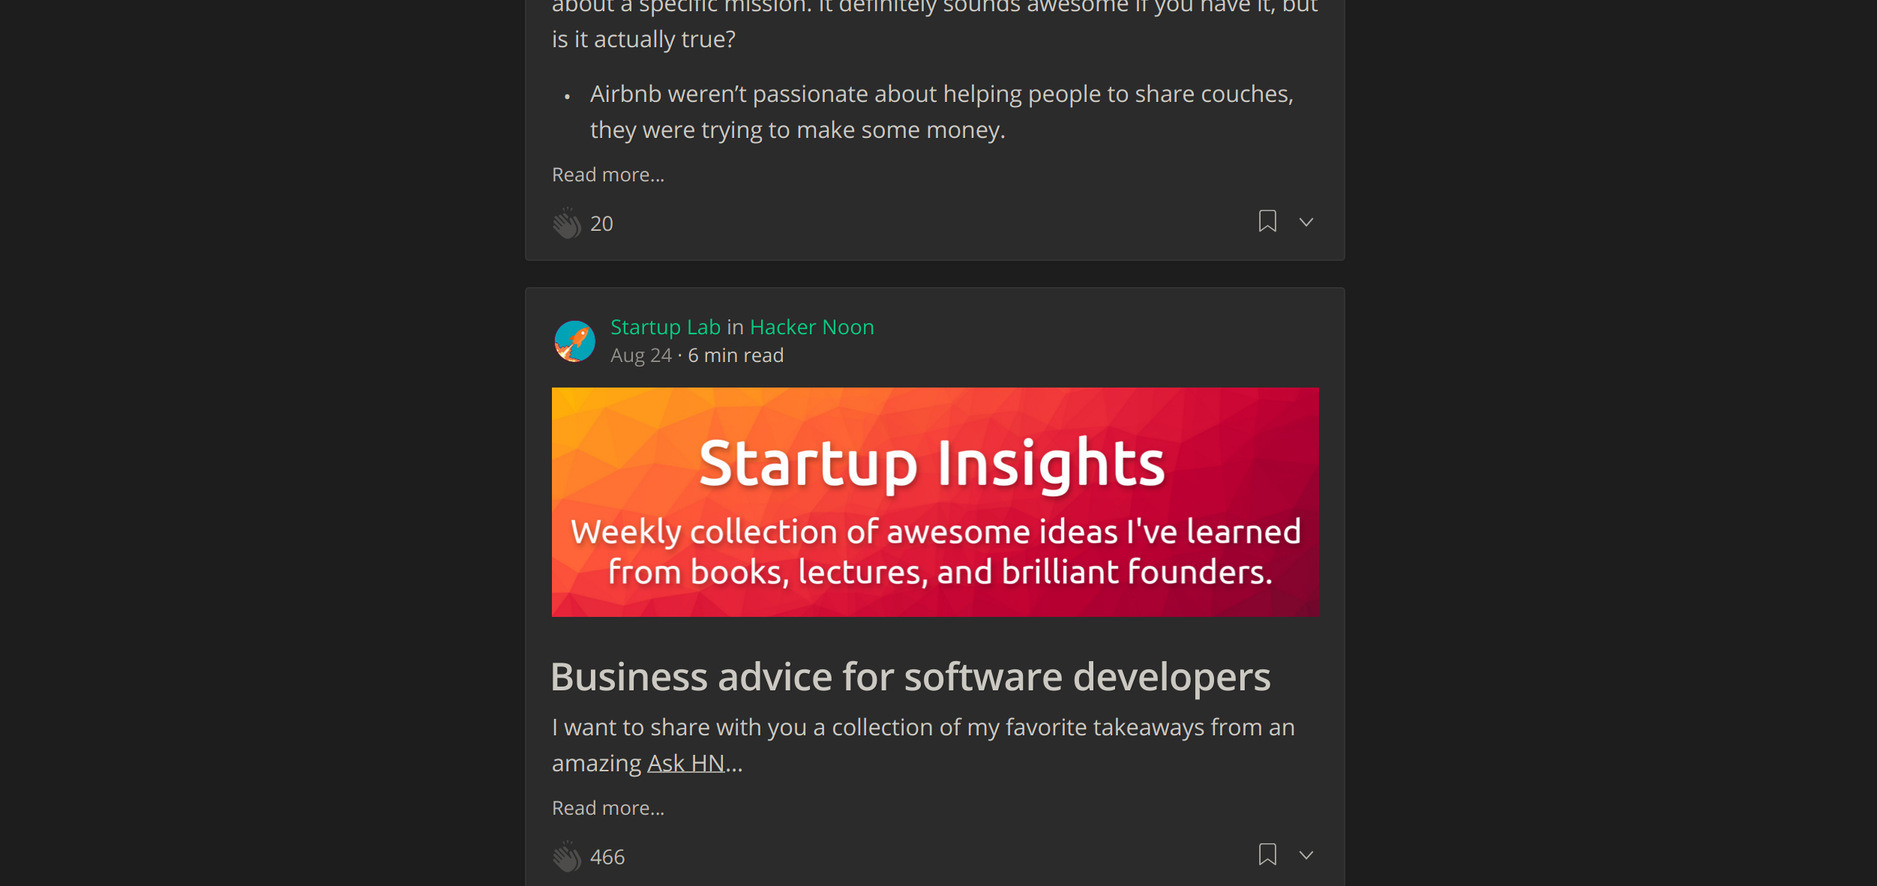Click the excerpt starting 'I want to share'
The image size is (1877, 886).
923,728
